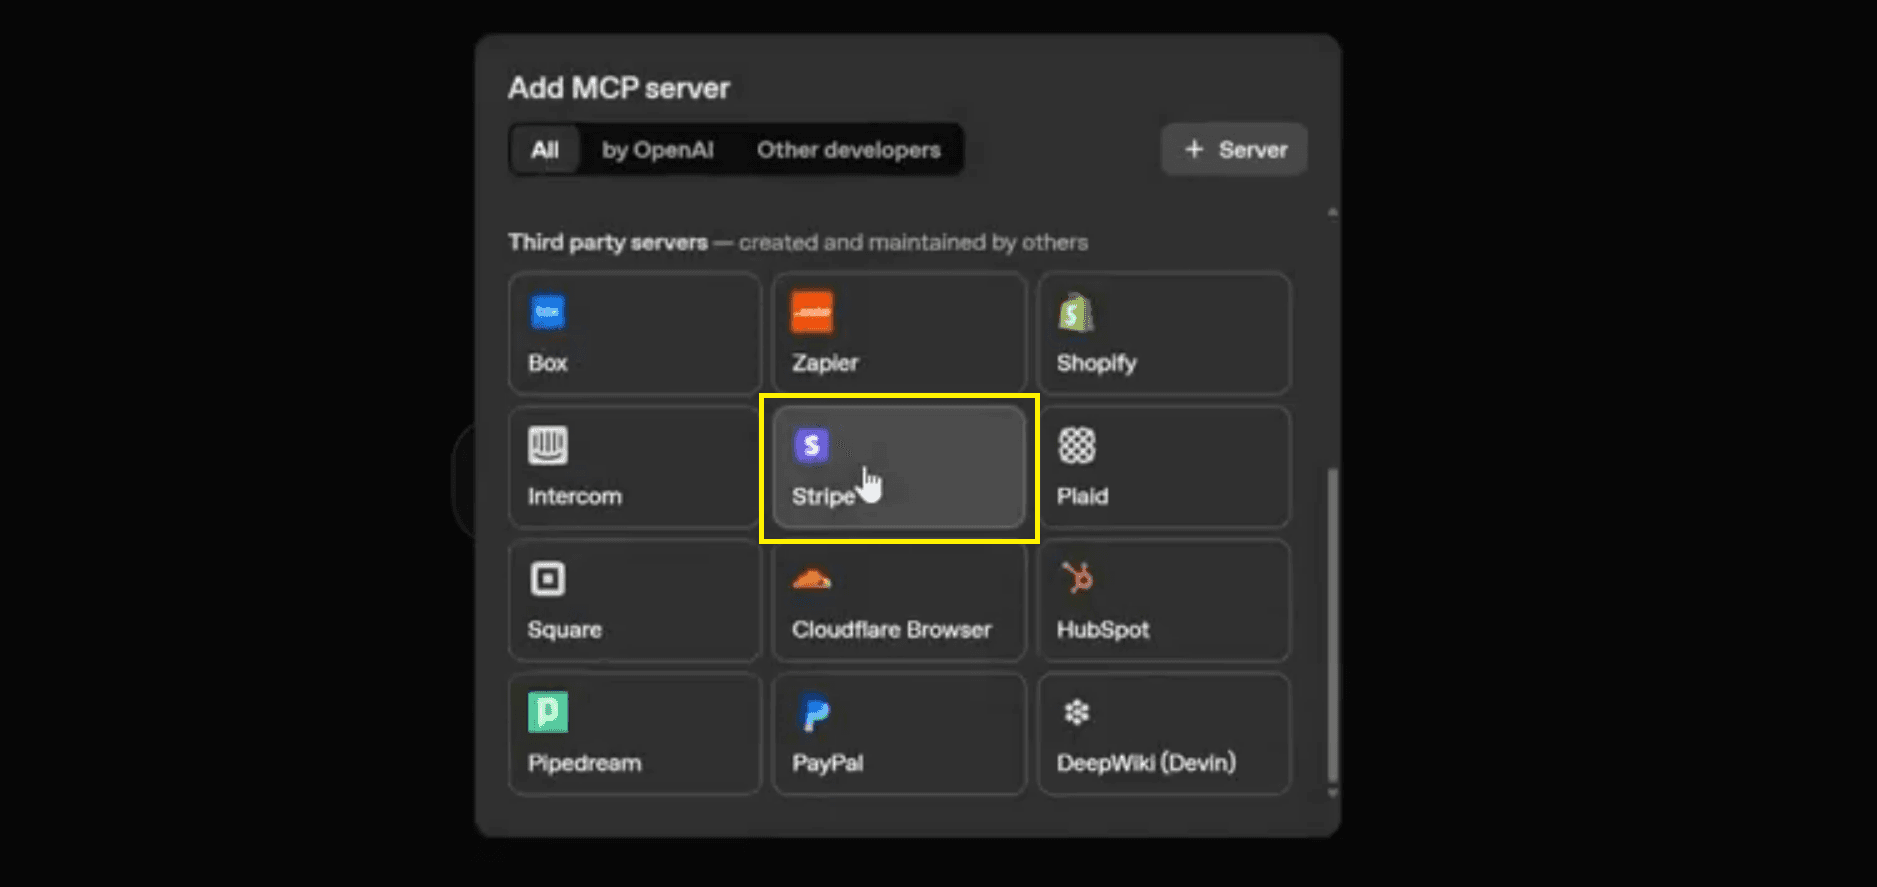The image size is (1877, 887).
Task: Click the Add MCP server title
Action: (x=619, y=88)
